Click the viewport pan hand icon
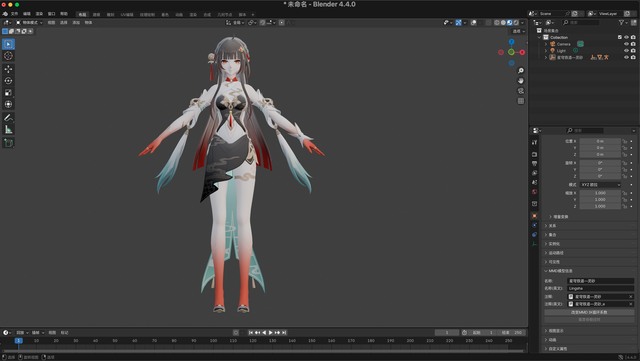This screenshot has width=640, height=361. pyautogui.click(x=521, y=80)
